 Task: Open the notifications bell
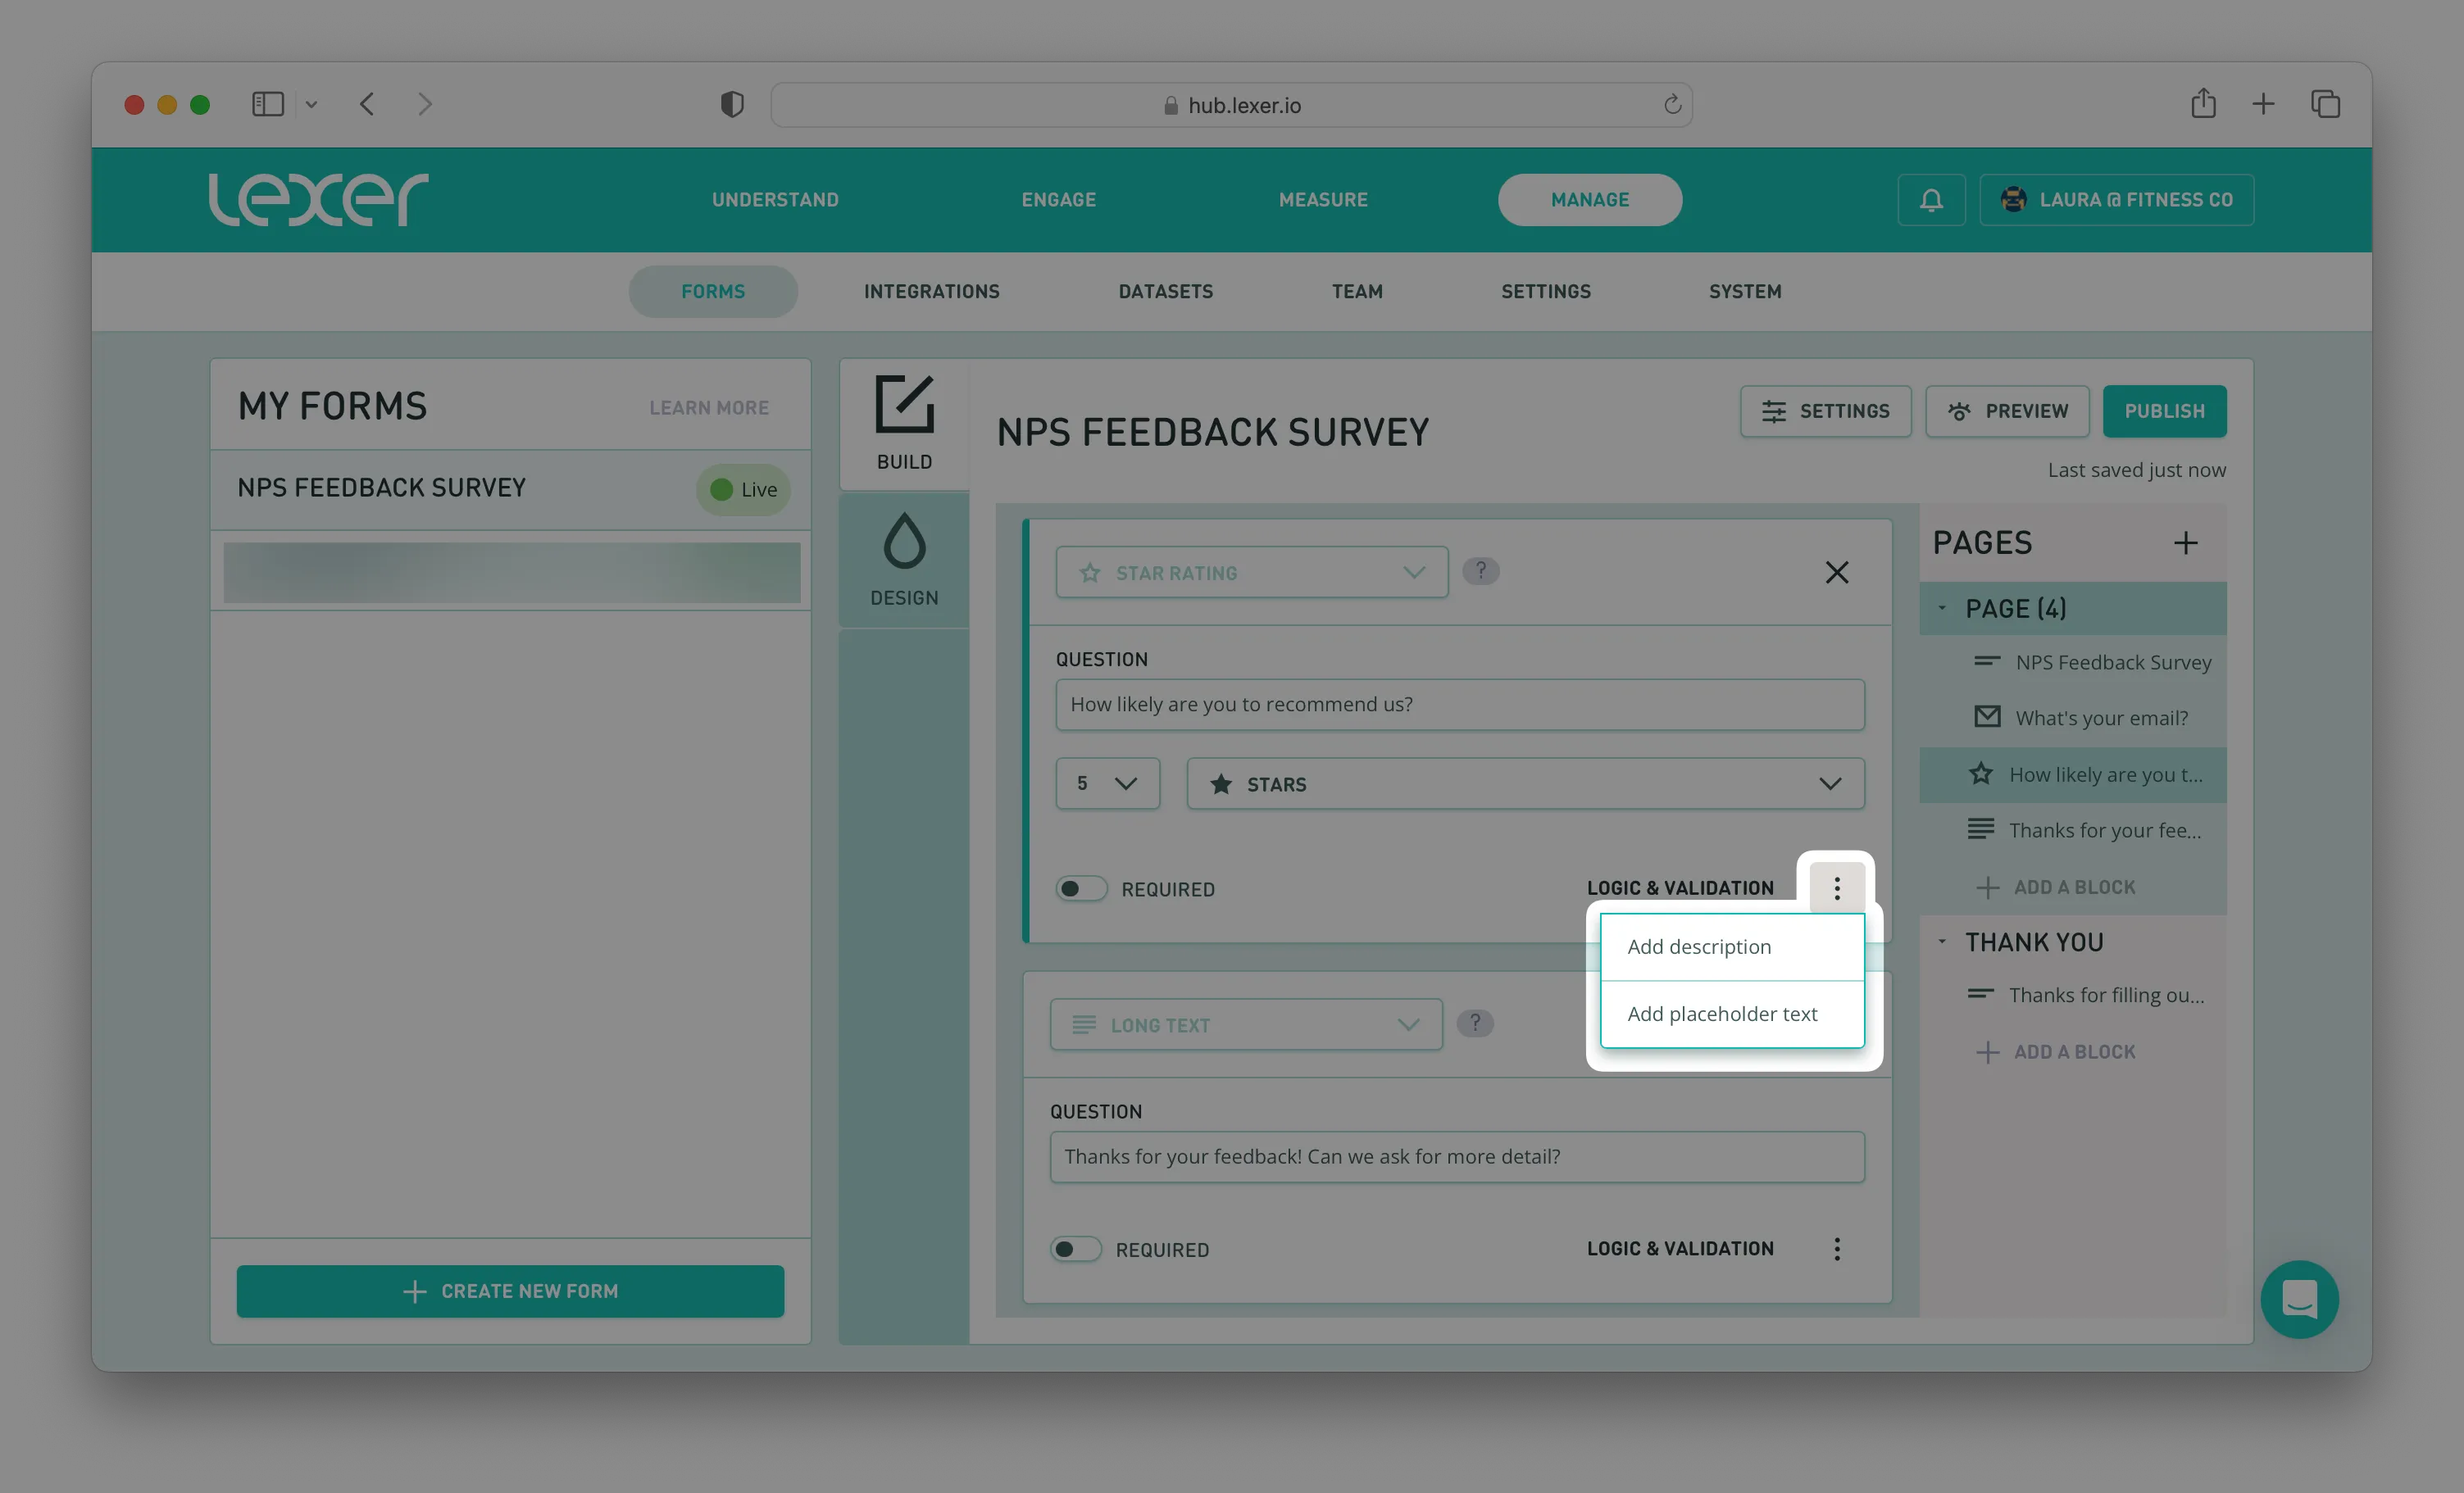point(1931,200)
